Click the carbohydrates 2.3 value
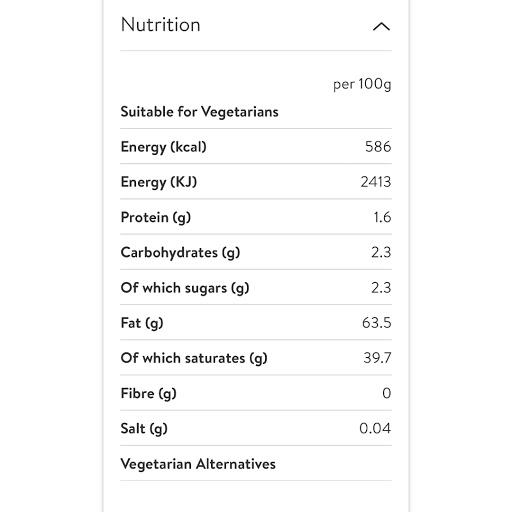 click(x=381, y=252)
